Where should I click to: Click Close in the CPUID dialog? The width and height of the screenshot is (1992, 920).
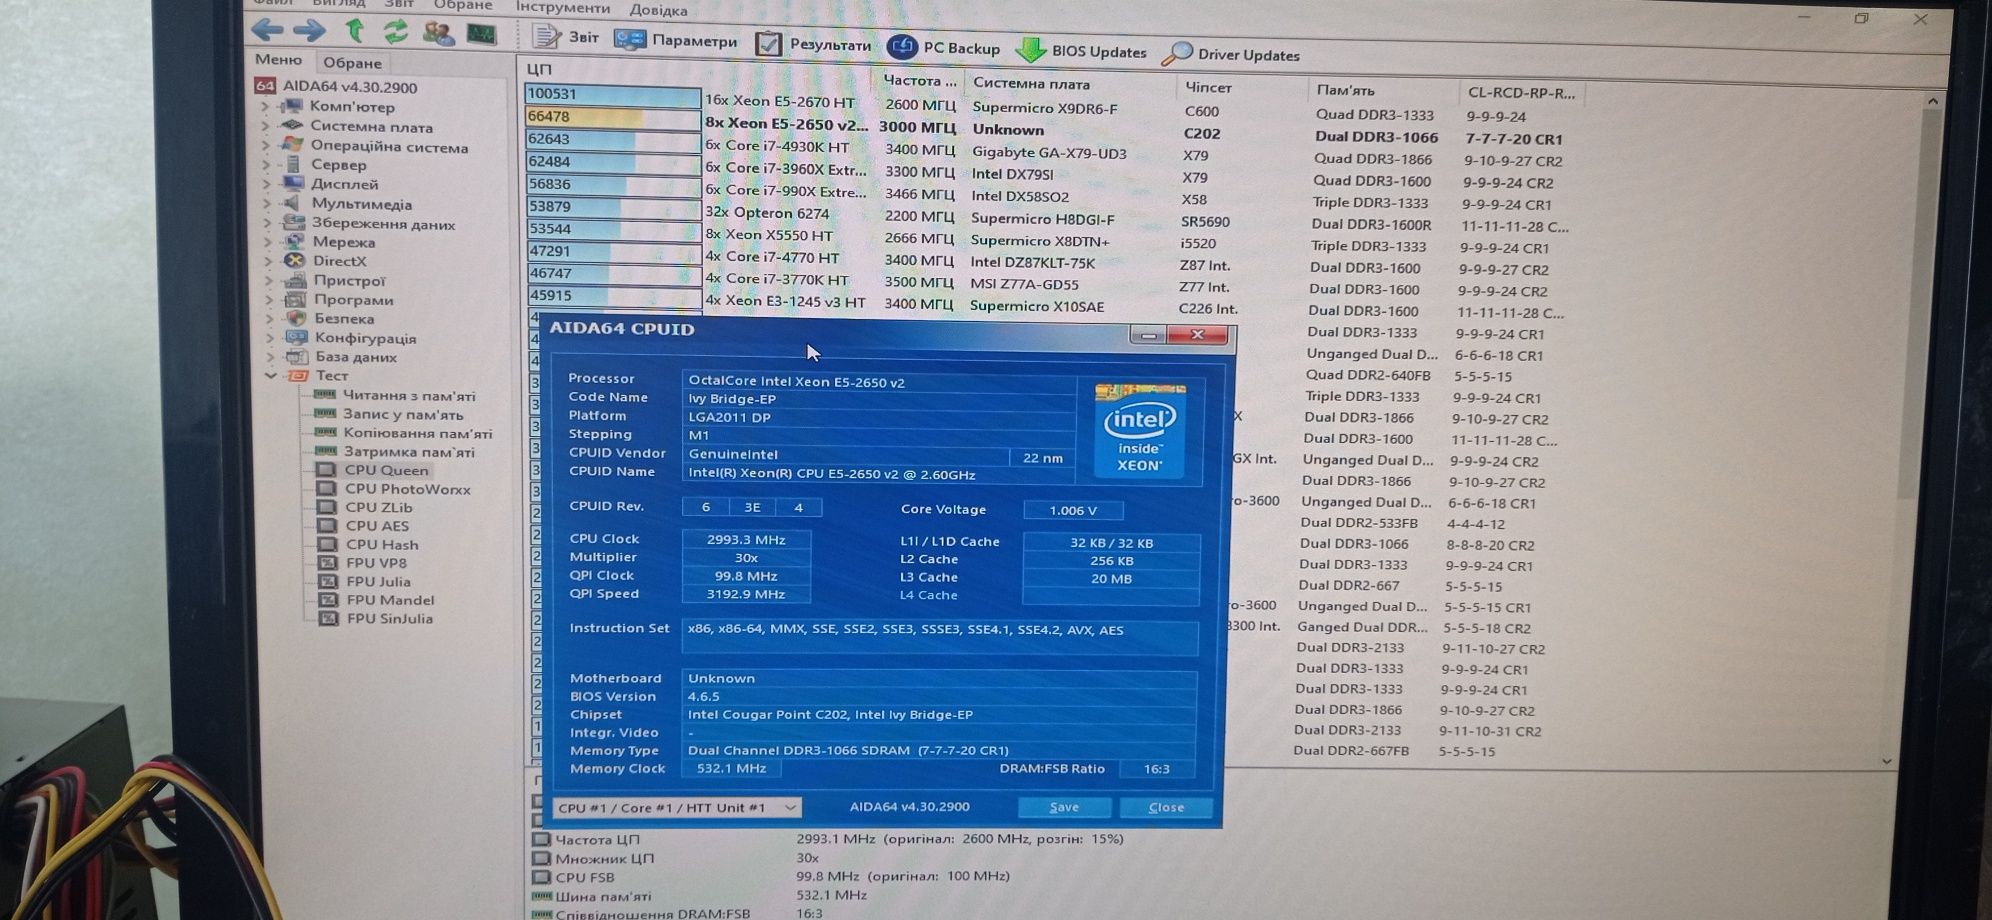[x=1166, y=807]
